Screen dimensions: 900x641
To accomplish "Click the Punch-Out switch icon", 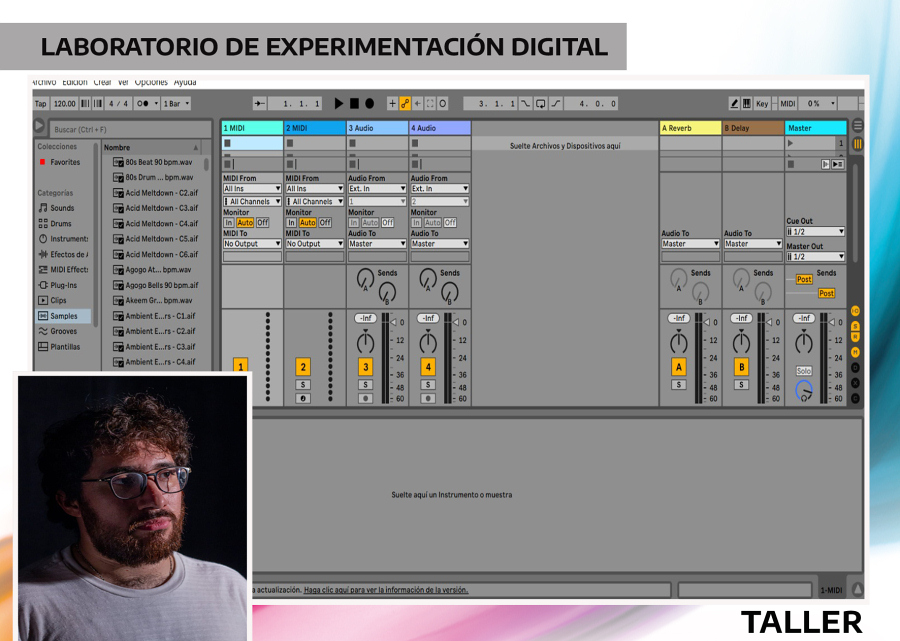I will tap(556, 104).
